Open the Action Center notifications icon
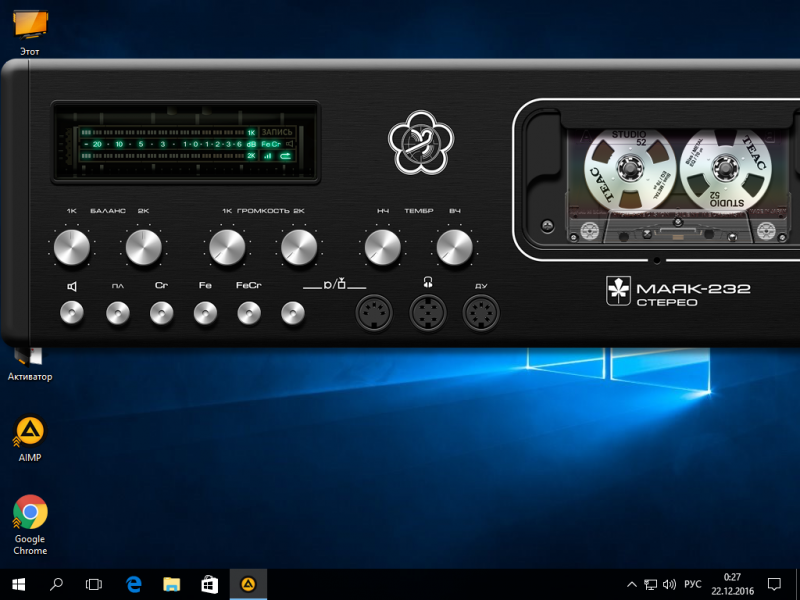The height and width of the screenshot is (600, 800). 774,585
